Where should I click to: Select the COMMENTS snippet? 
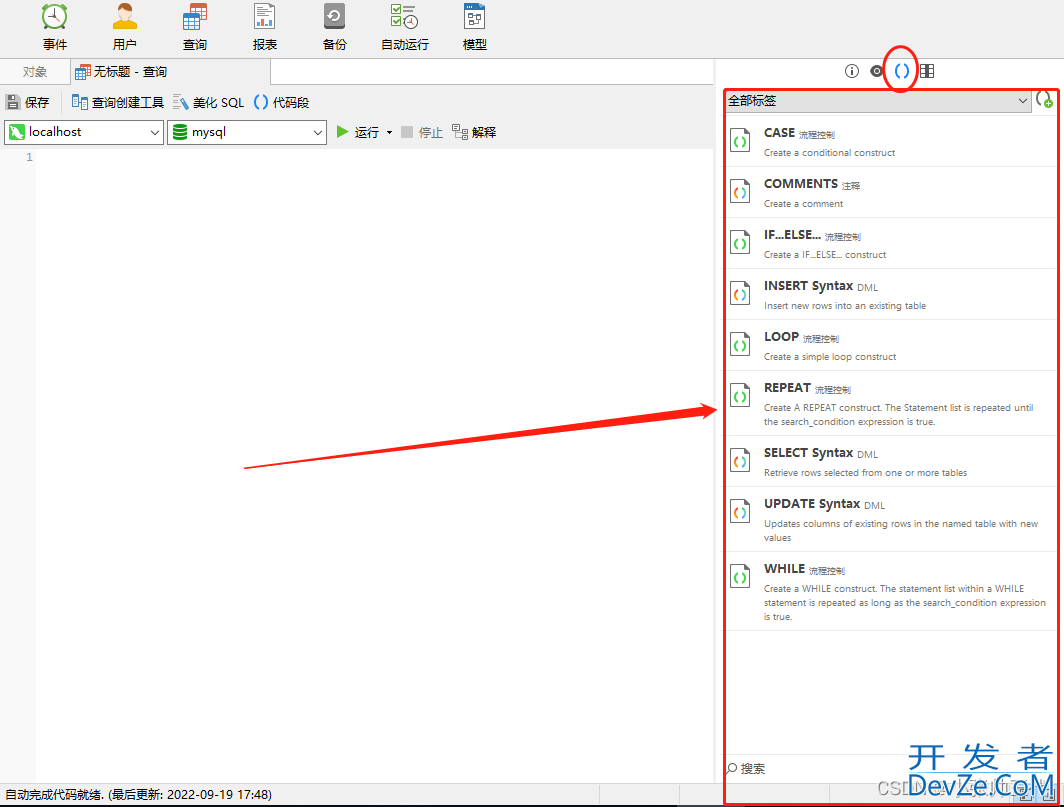pos(891,193)
